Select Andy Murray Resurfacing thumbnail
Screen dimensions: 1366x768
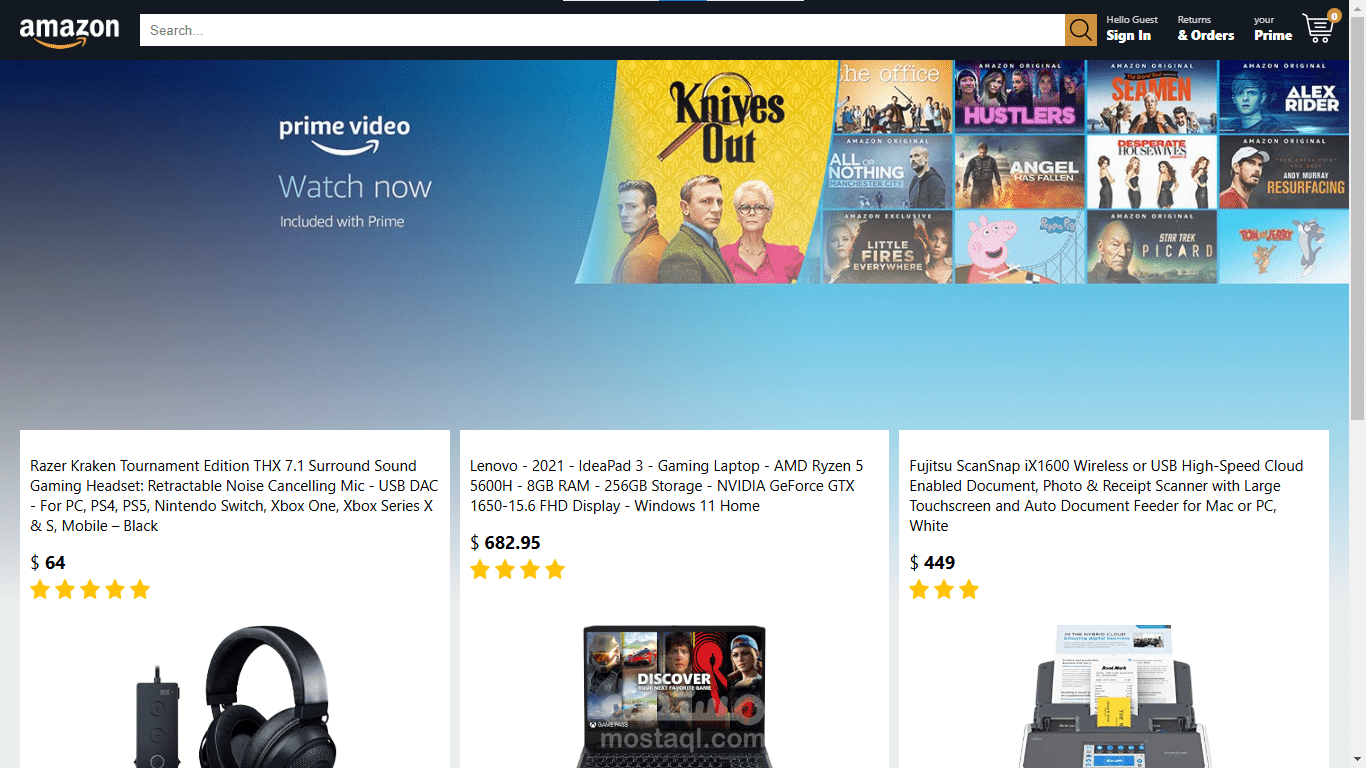1284,172
